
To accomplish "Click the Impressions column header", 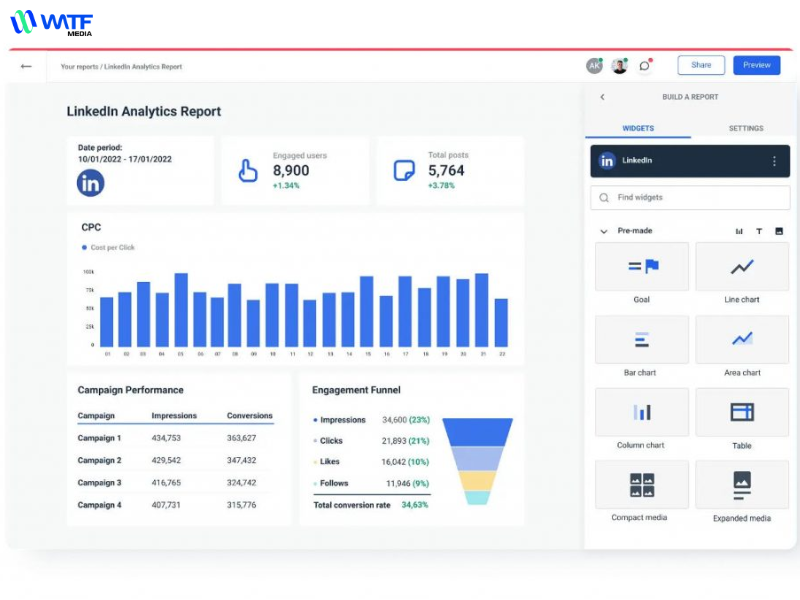I will [174, 416].
